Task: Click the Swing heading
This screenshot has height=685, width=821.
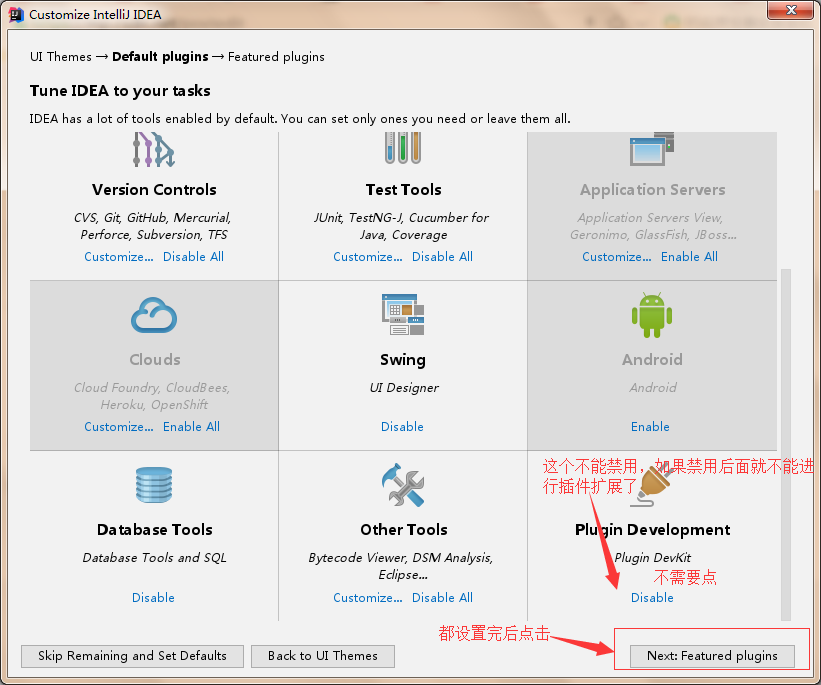Action: [x=403, y=360]
